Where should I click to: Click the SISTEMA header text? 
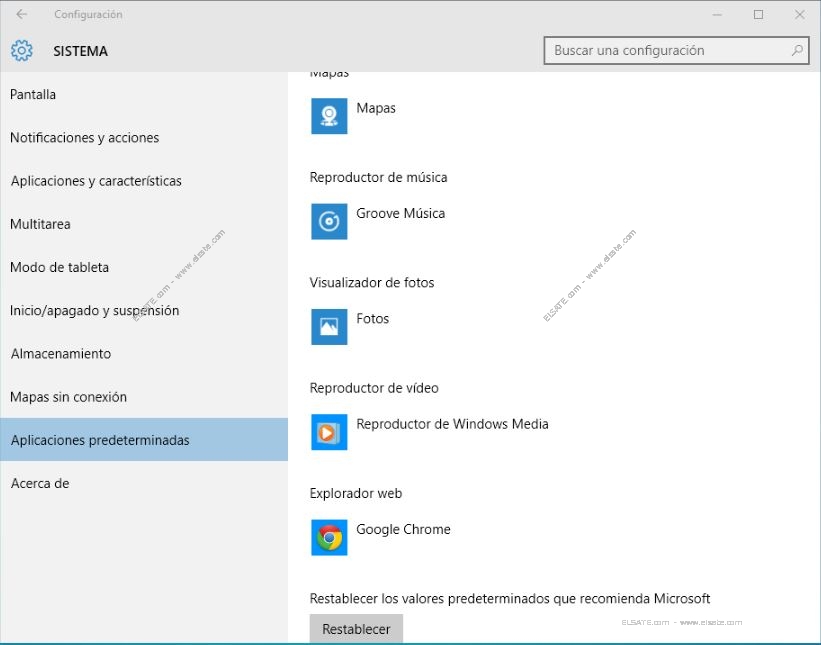coord(81,51)
